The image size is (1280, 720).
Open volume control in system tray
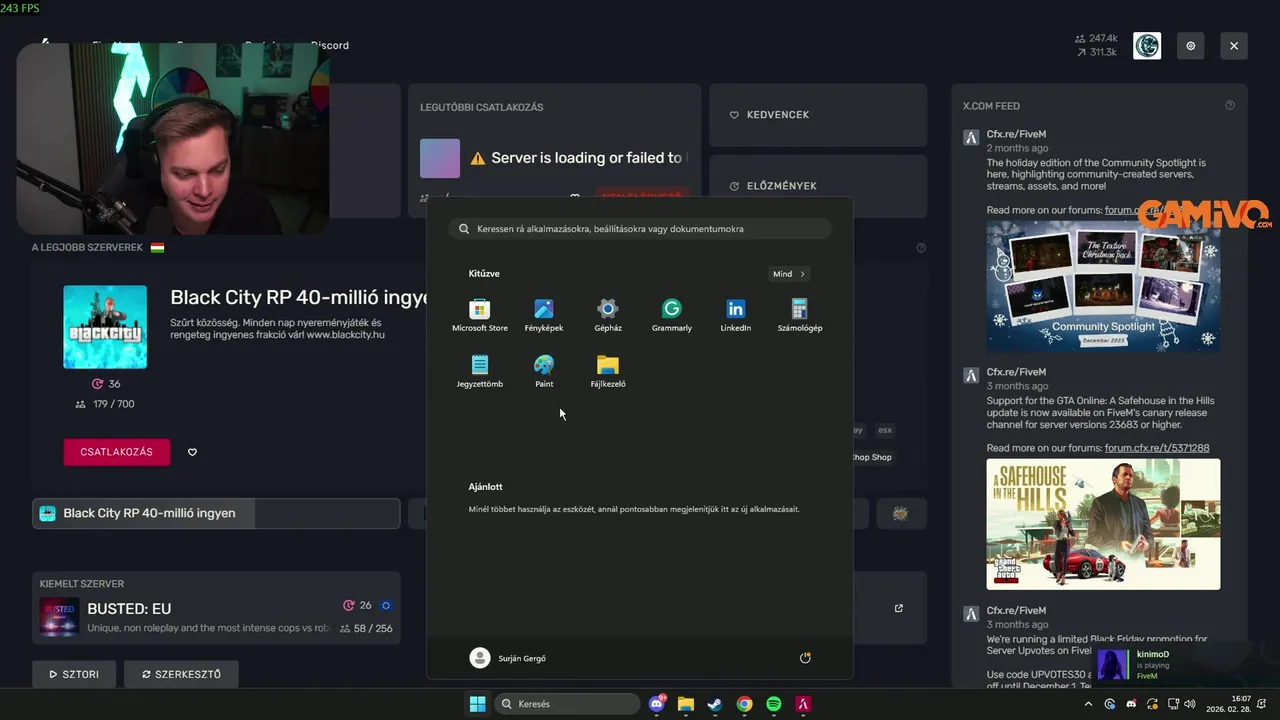coord(1190,704)
